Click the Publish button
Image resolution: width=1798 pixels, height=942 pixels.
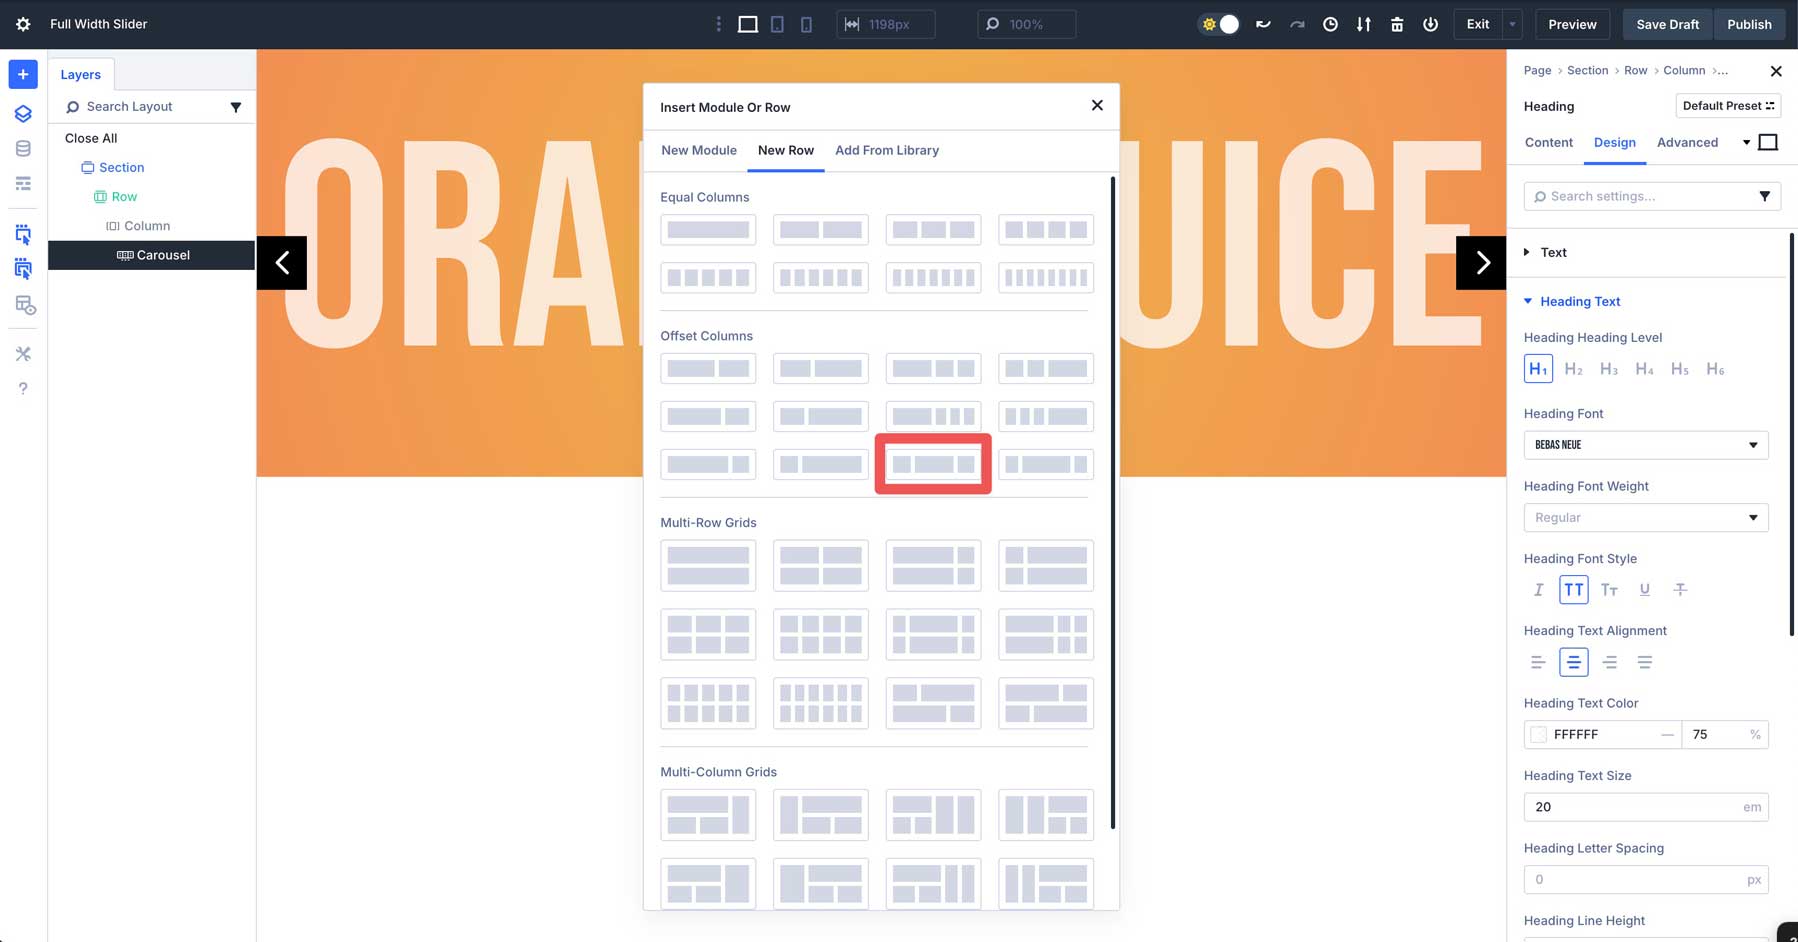[1749, 24]
